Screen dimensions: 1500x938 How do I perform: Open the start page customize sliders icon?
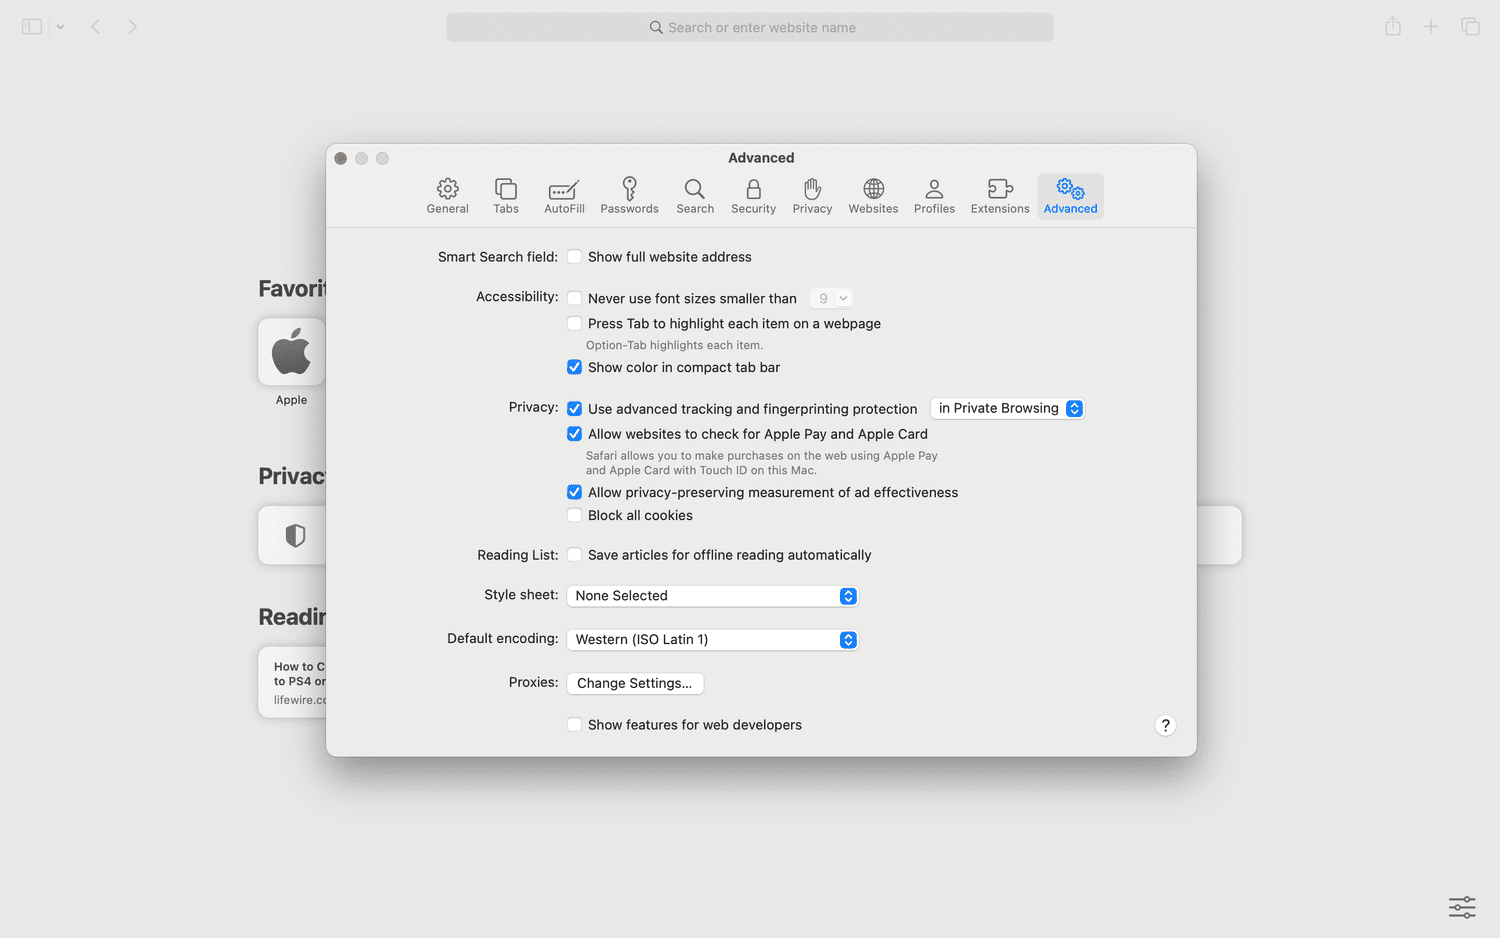pos(1462,907)
